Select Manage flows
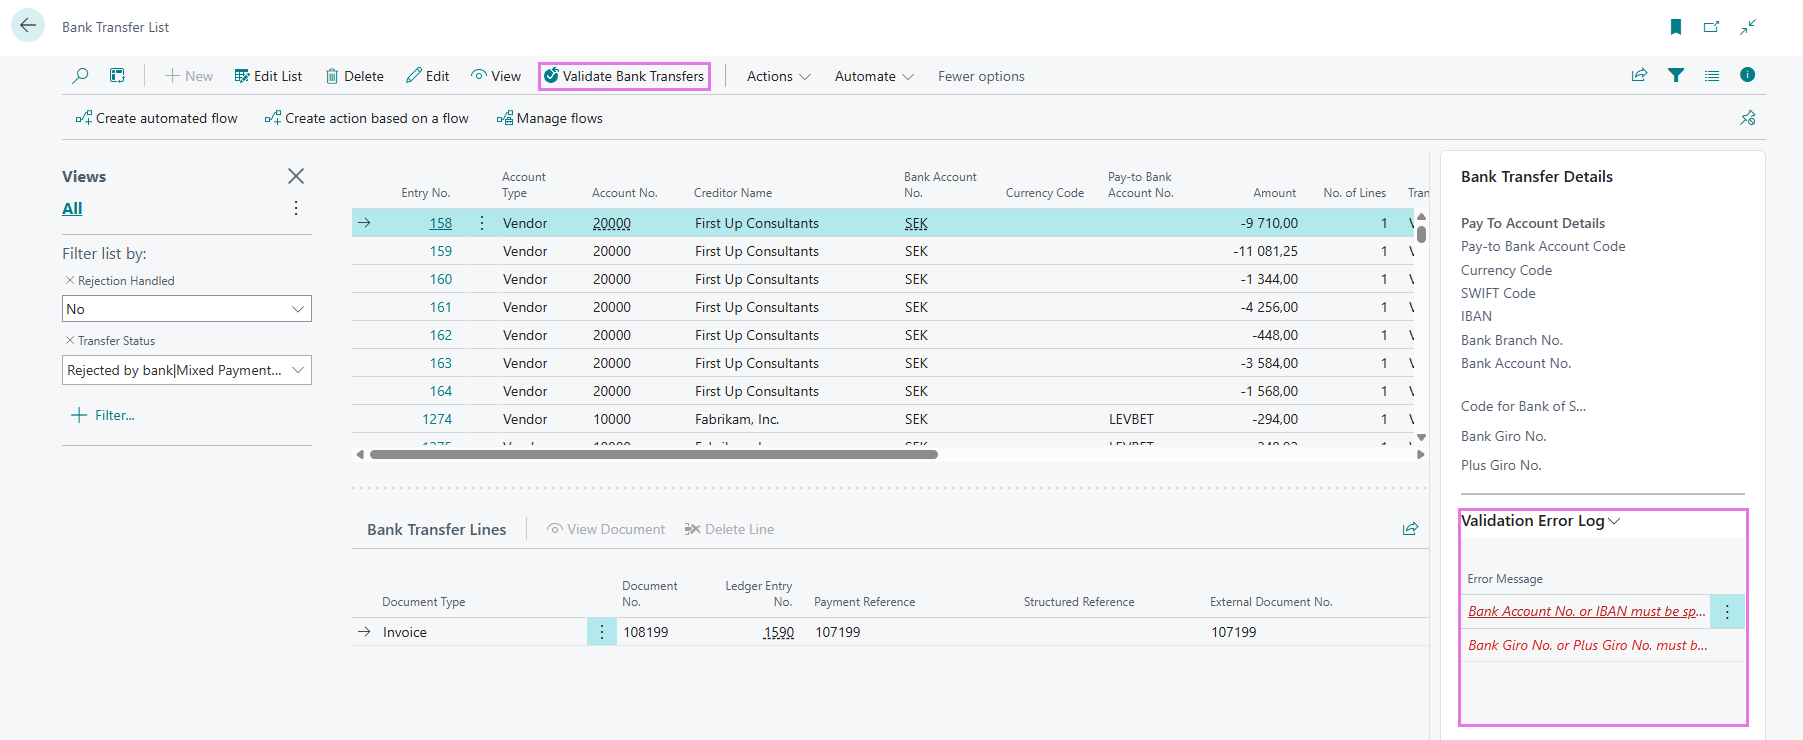 tap(550, 118)
